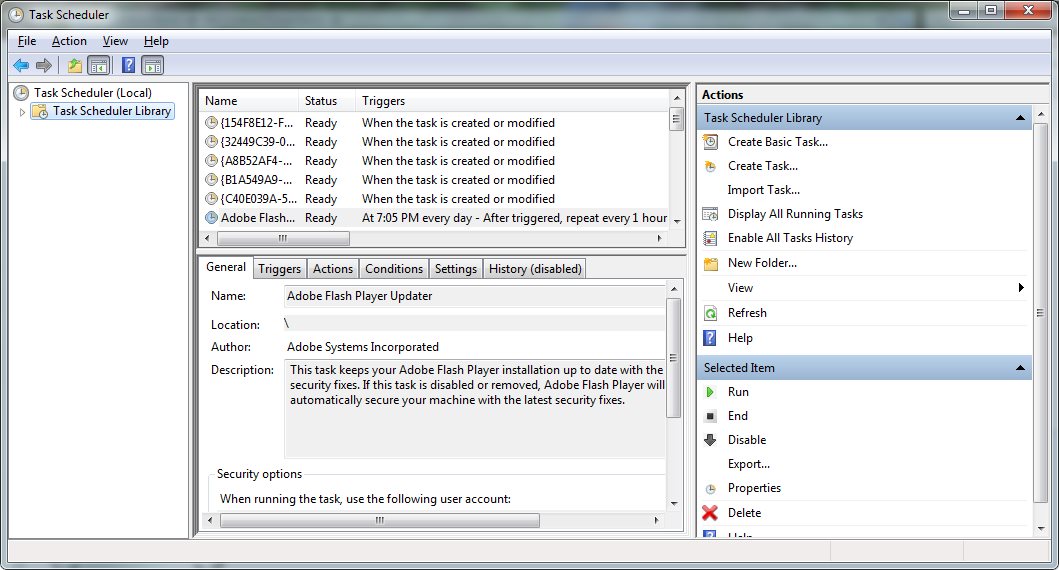The width and height of the screenshot is (1059, 570).
Task: Click the green Refresh icon
Action: pyautogui.click(x=711, y=313)
